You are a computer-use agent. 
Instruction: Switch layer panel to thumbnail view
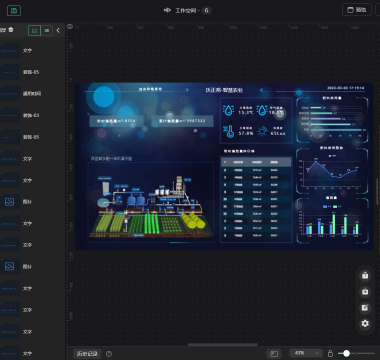point(34,30)
